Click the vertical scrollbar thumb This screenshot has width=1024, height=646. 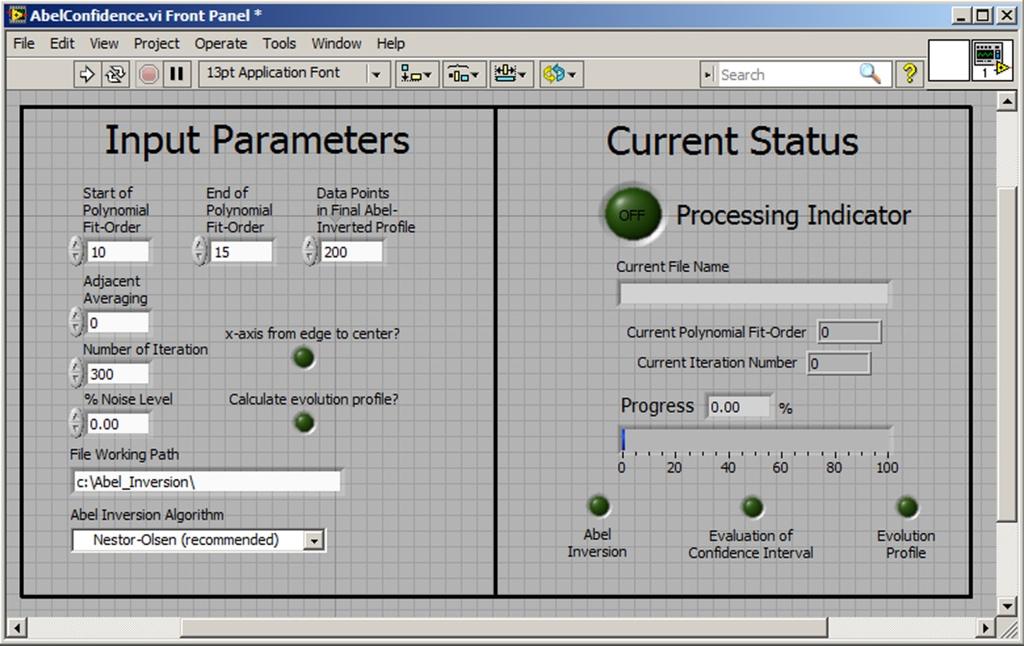click(1007, 354)
